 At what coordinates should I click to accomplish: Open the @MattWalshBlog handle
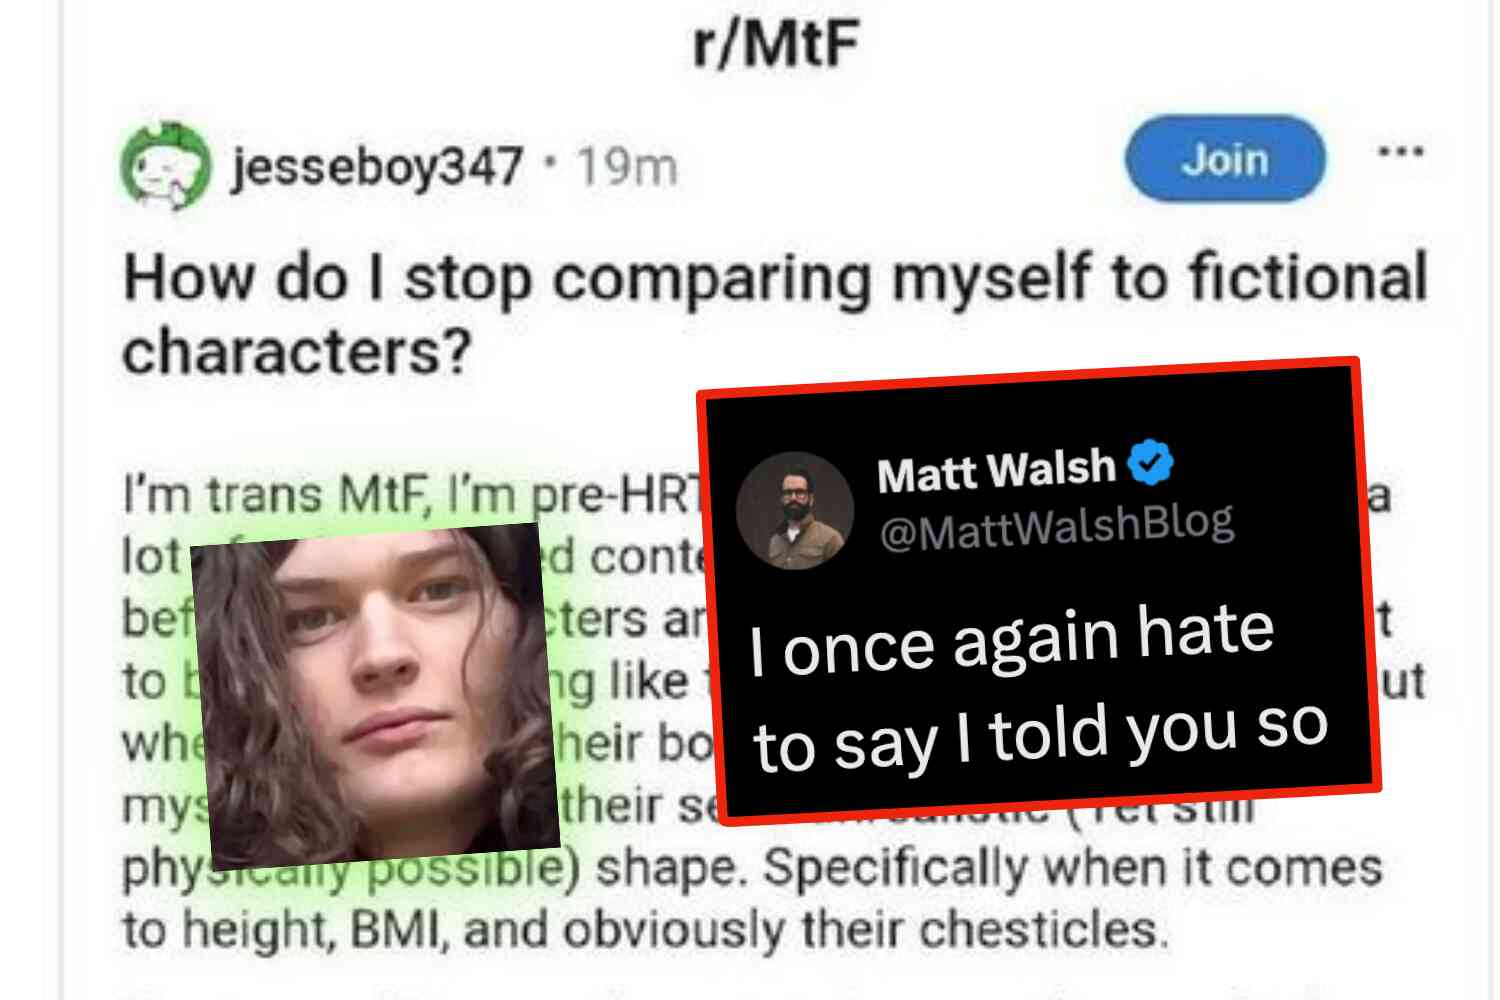[1057, 527]
